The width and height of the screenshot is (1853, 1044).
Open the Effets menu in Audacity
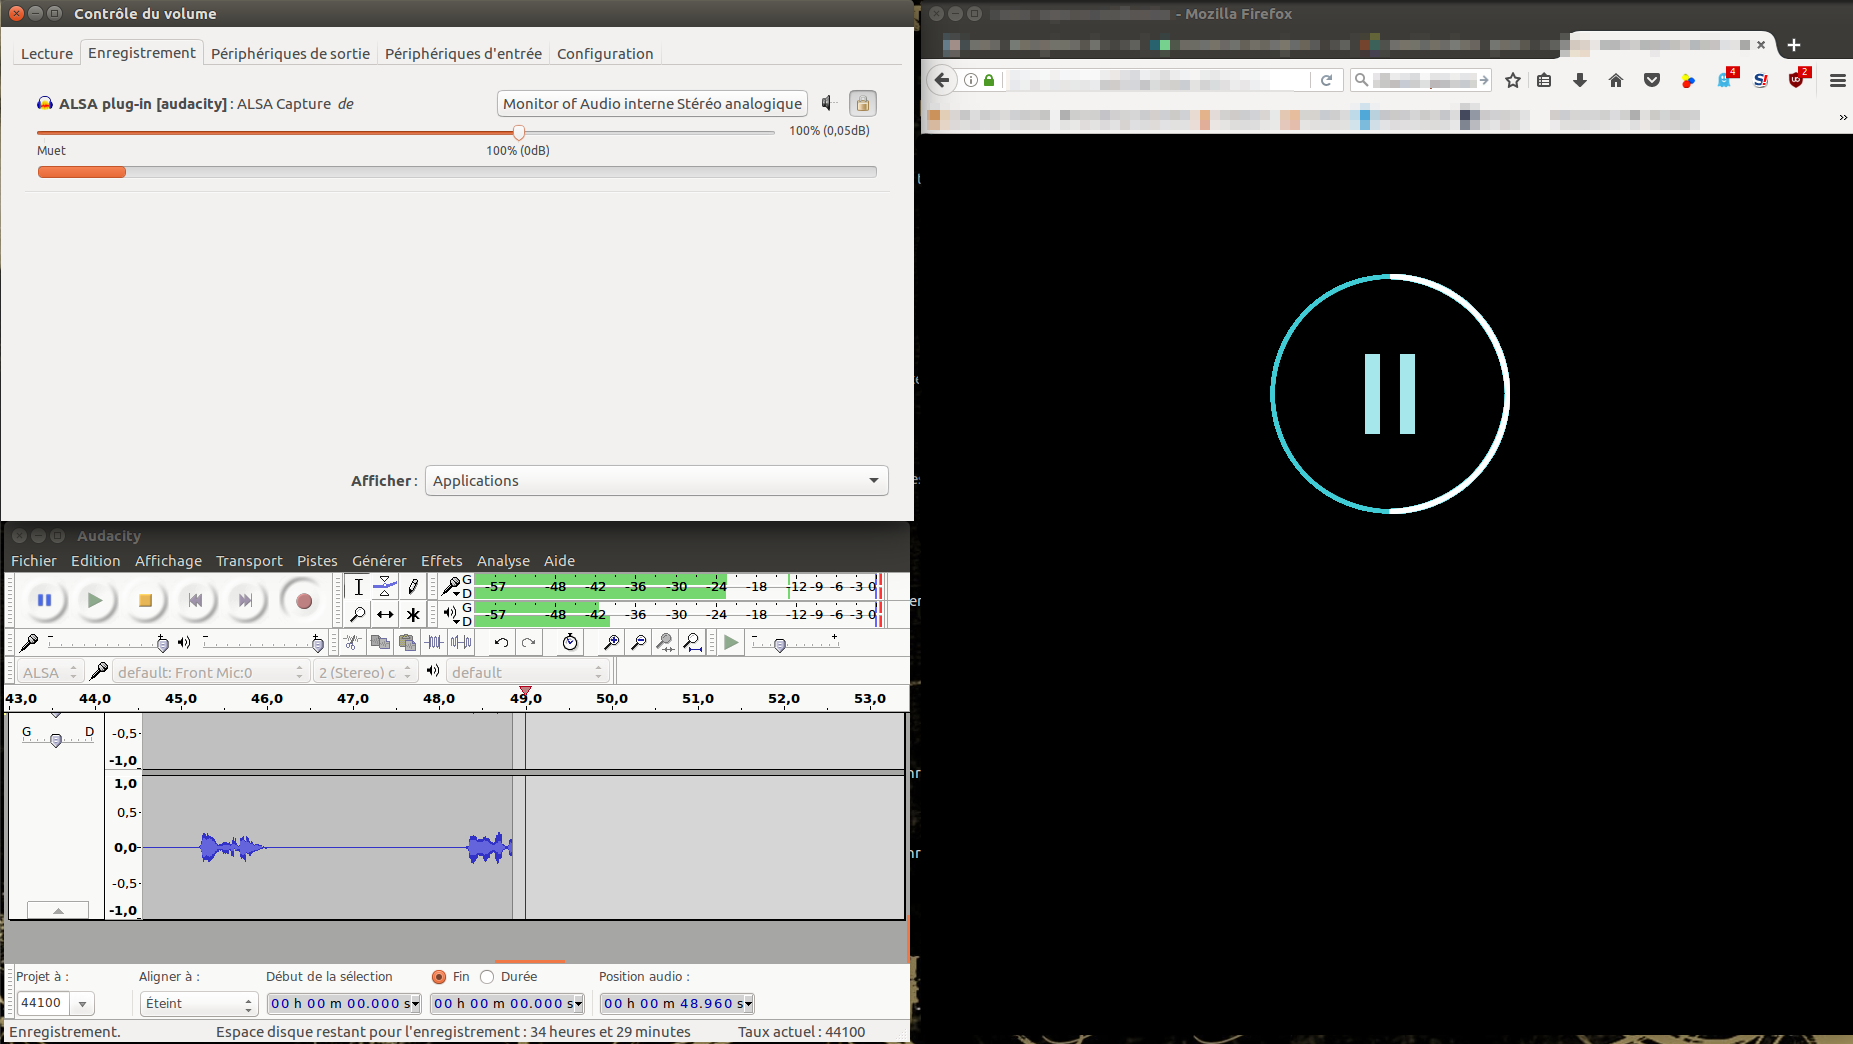[x=441, y=561]
